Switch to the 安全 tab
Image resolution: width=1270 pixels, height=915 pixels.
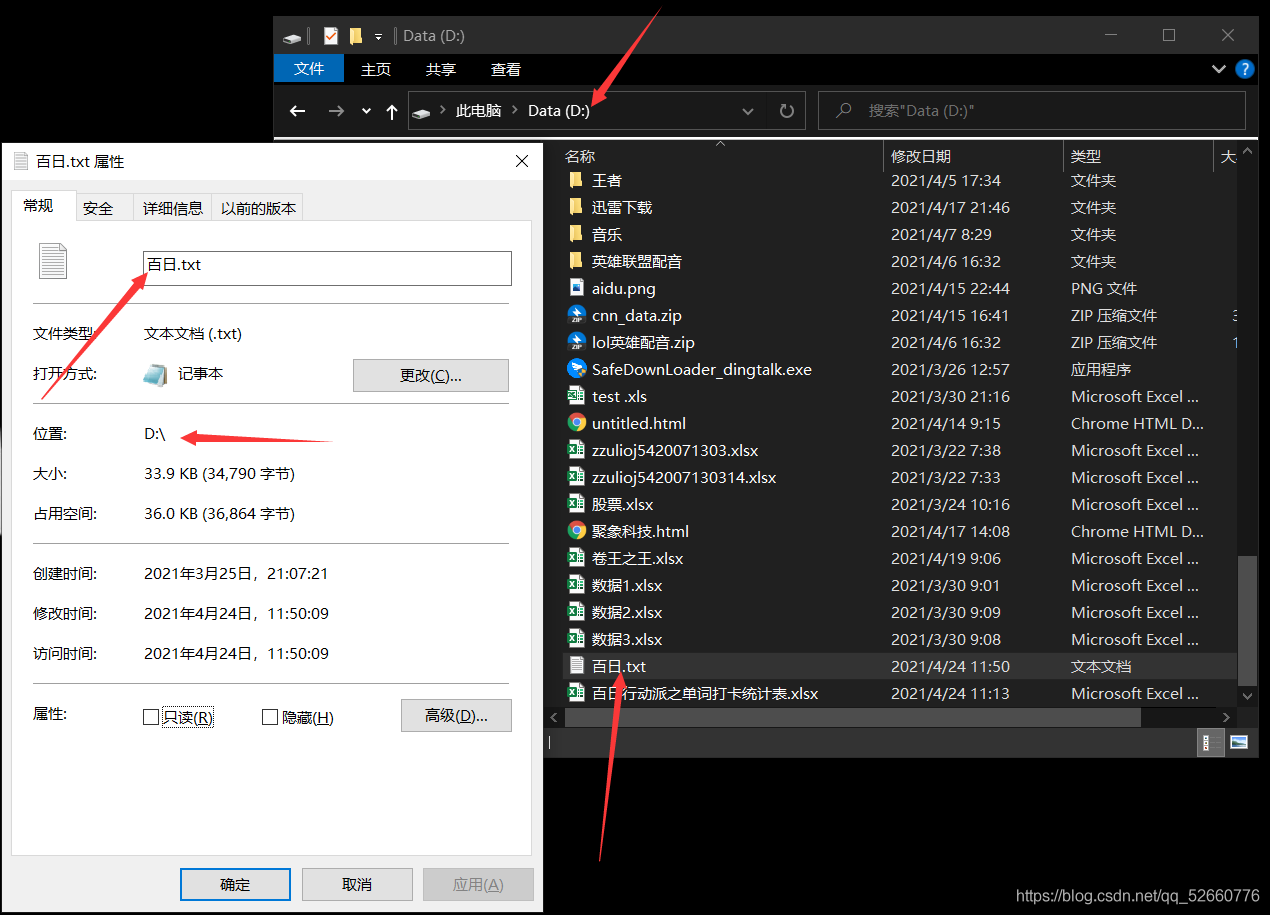(x=98, y=208)
